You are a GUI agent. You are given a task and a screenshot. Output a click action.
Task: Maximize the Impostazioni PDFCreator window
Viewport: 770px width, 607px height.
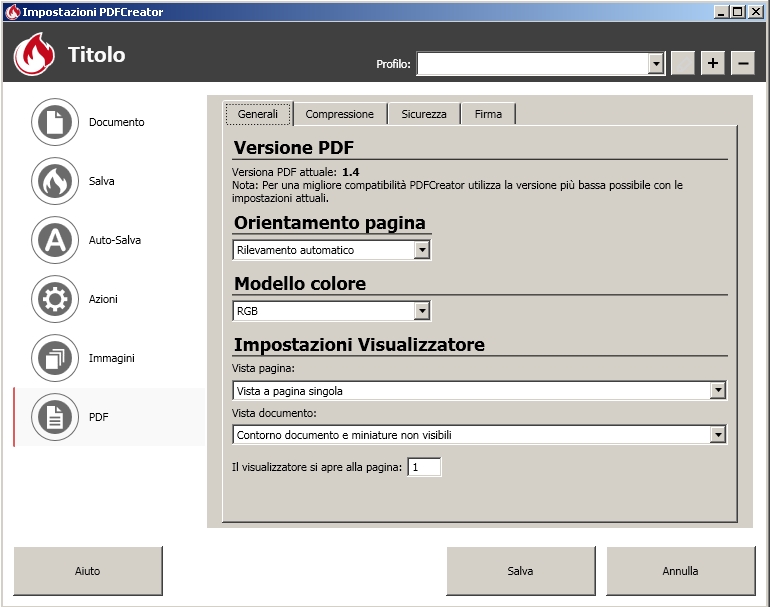tap(737, 12)
